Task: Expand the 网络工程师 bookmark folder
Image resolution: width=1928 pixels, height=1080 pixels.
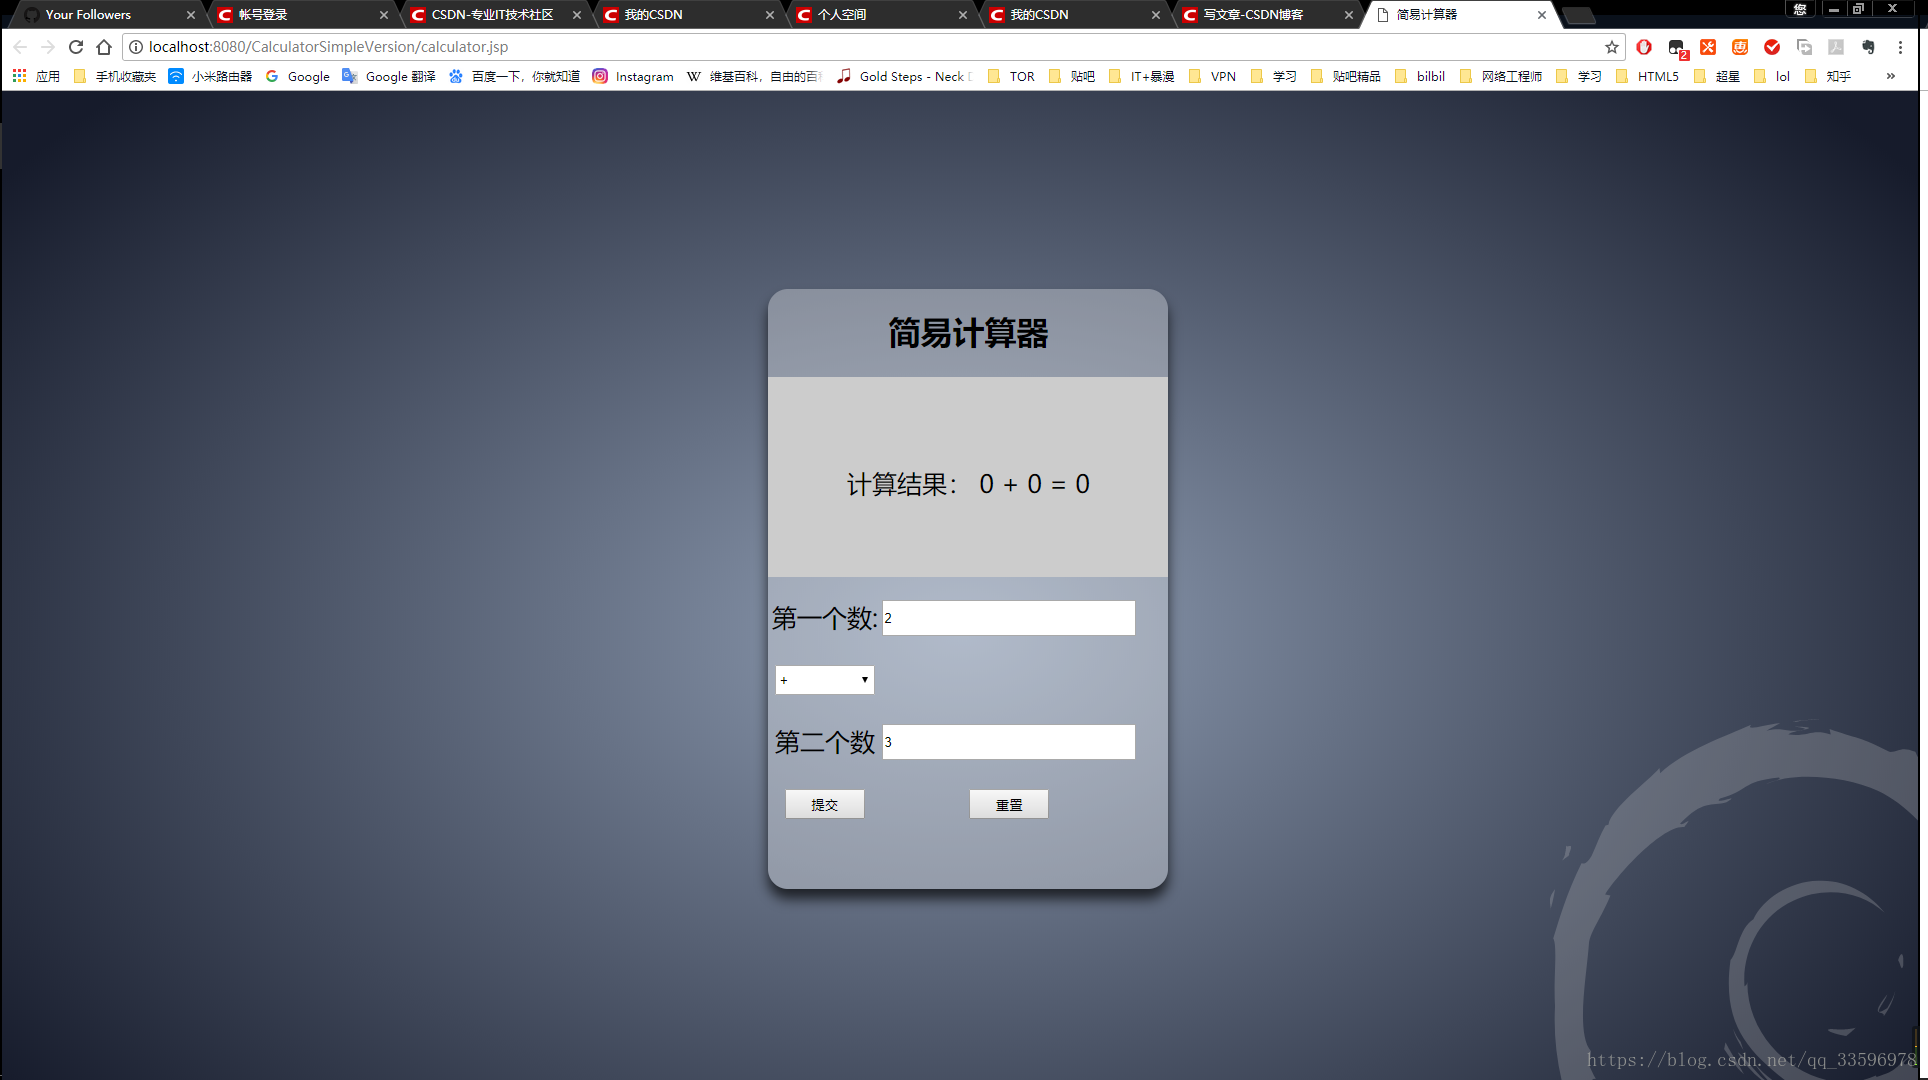Action: click(x=1501, y=76)
